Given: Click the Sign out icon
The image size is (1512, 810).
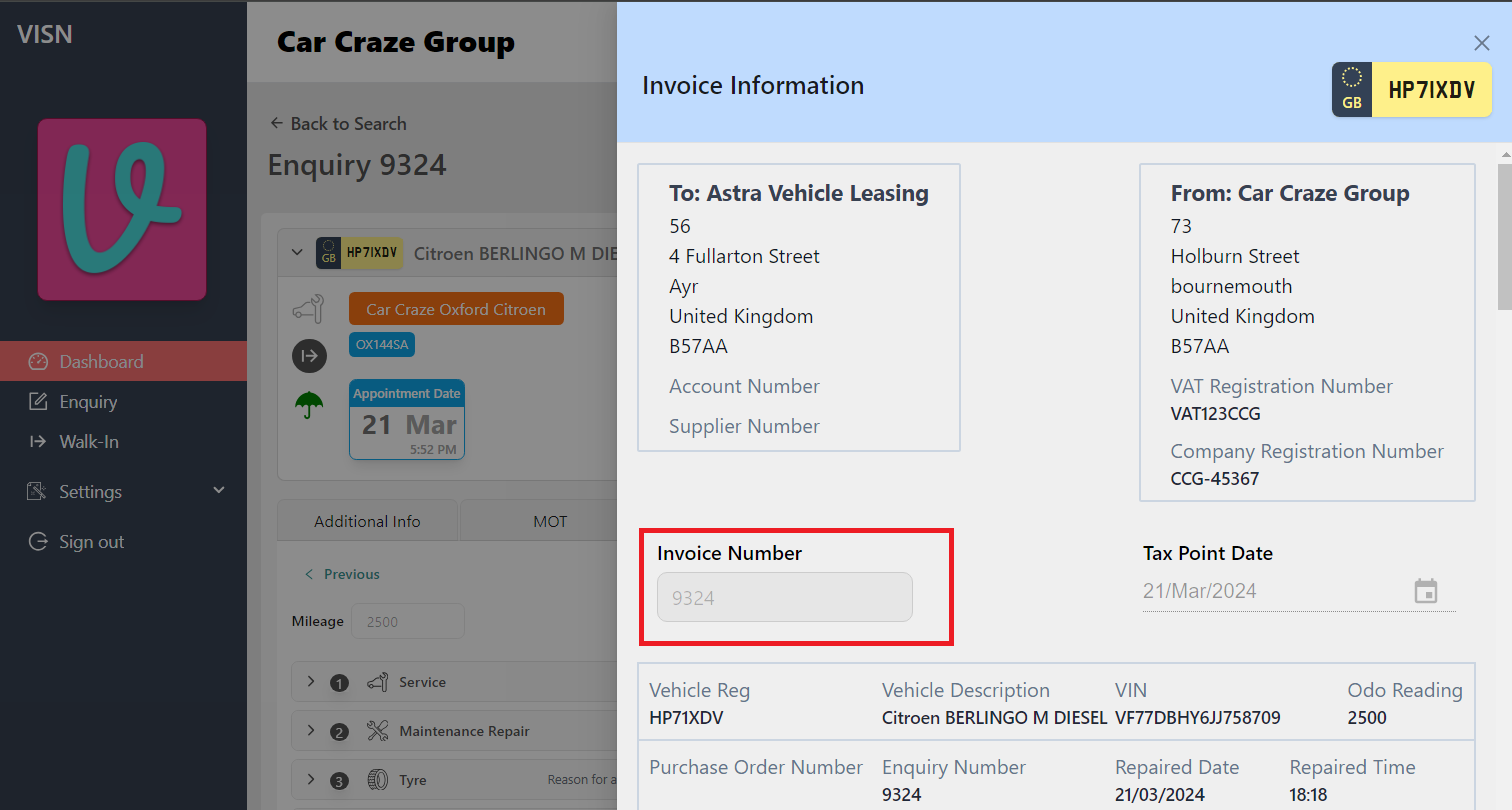Looking at the screenshot, I should click(38, 541).
